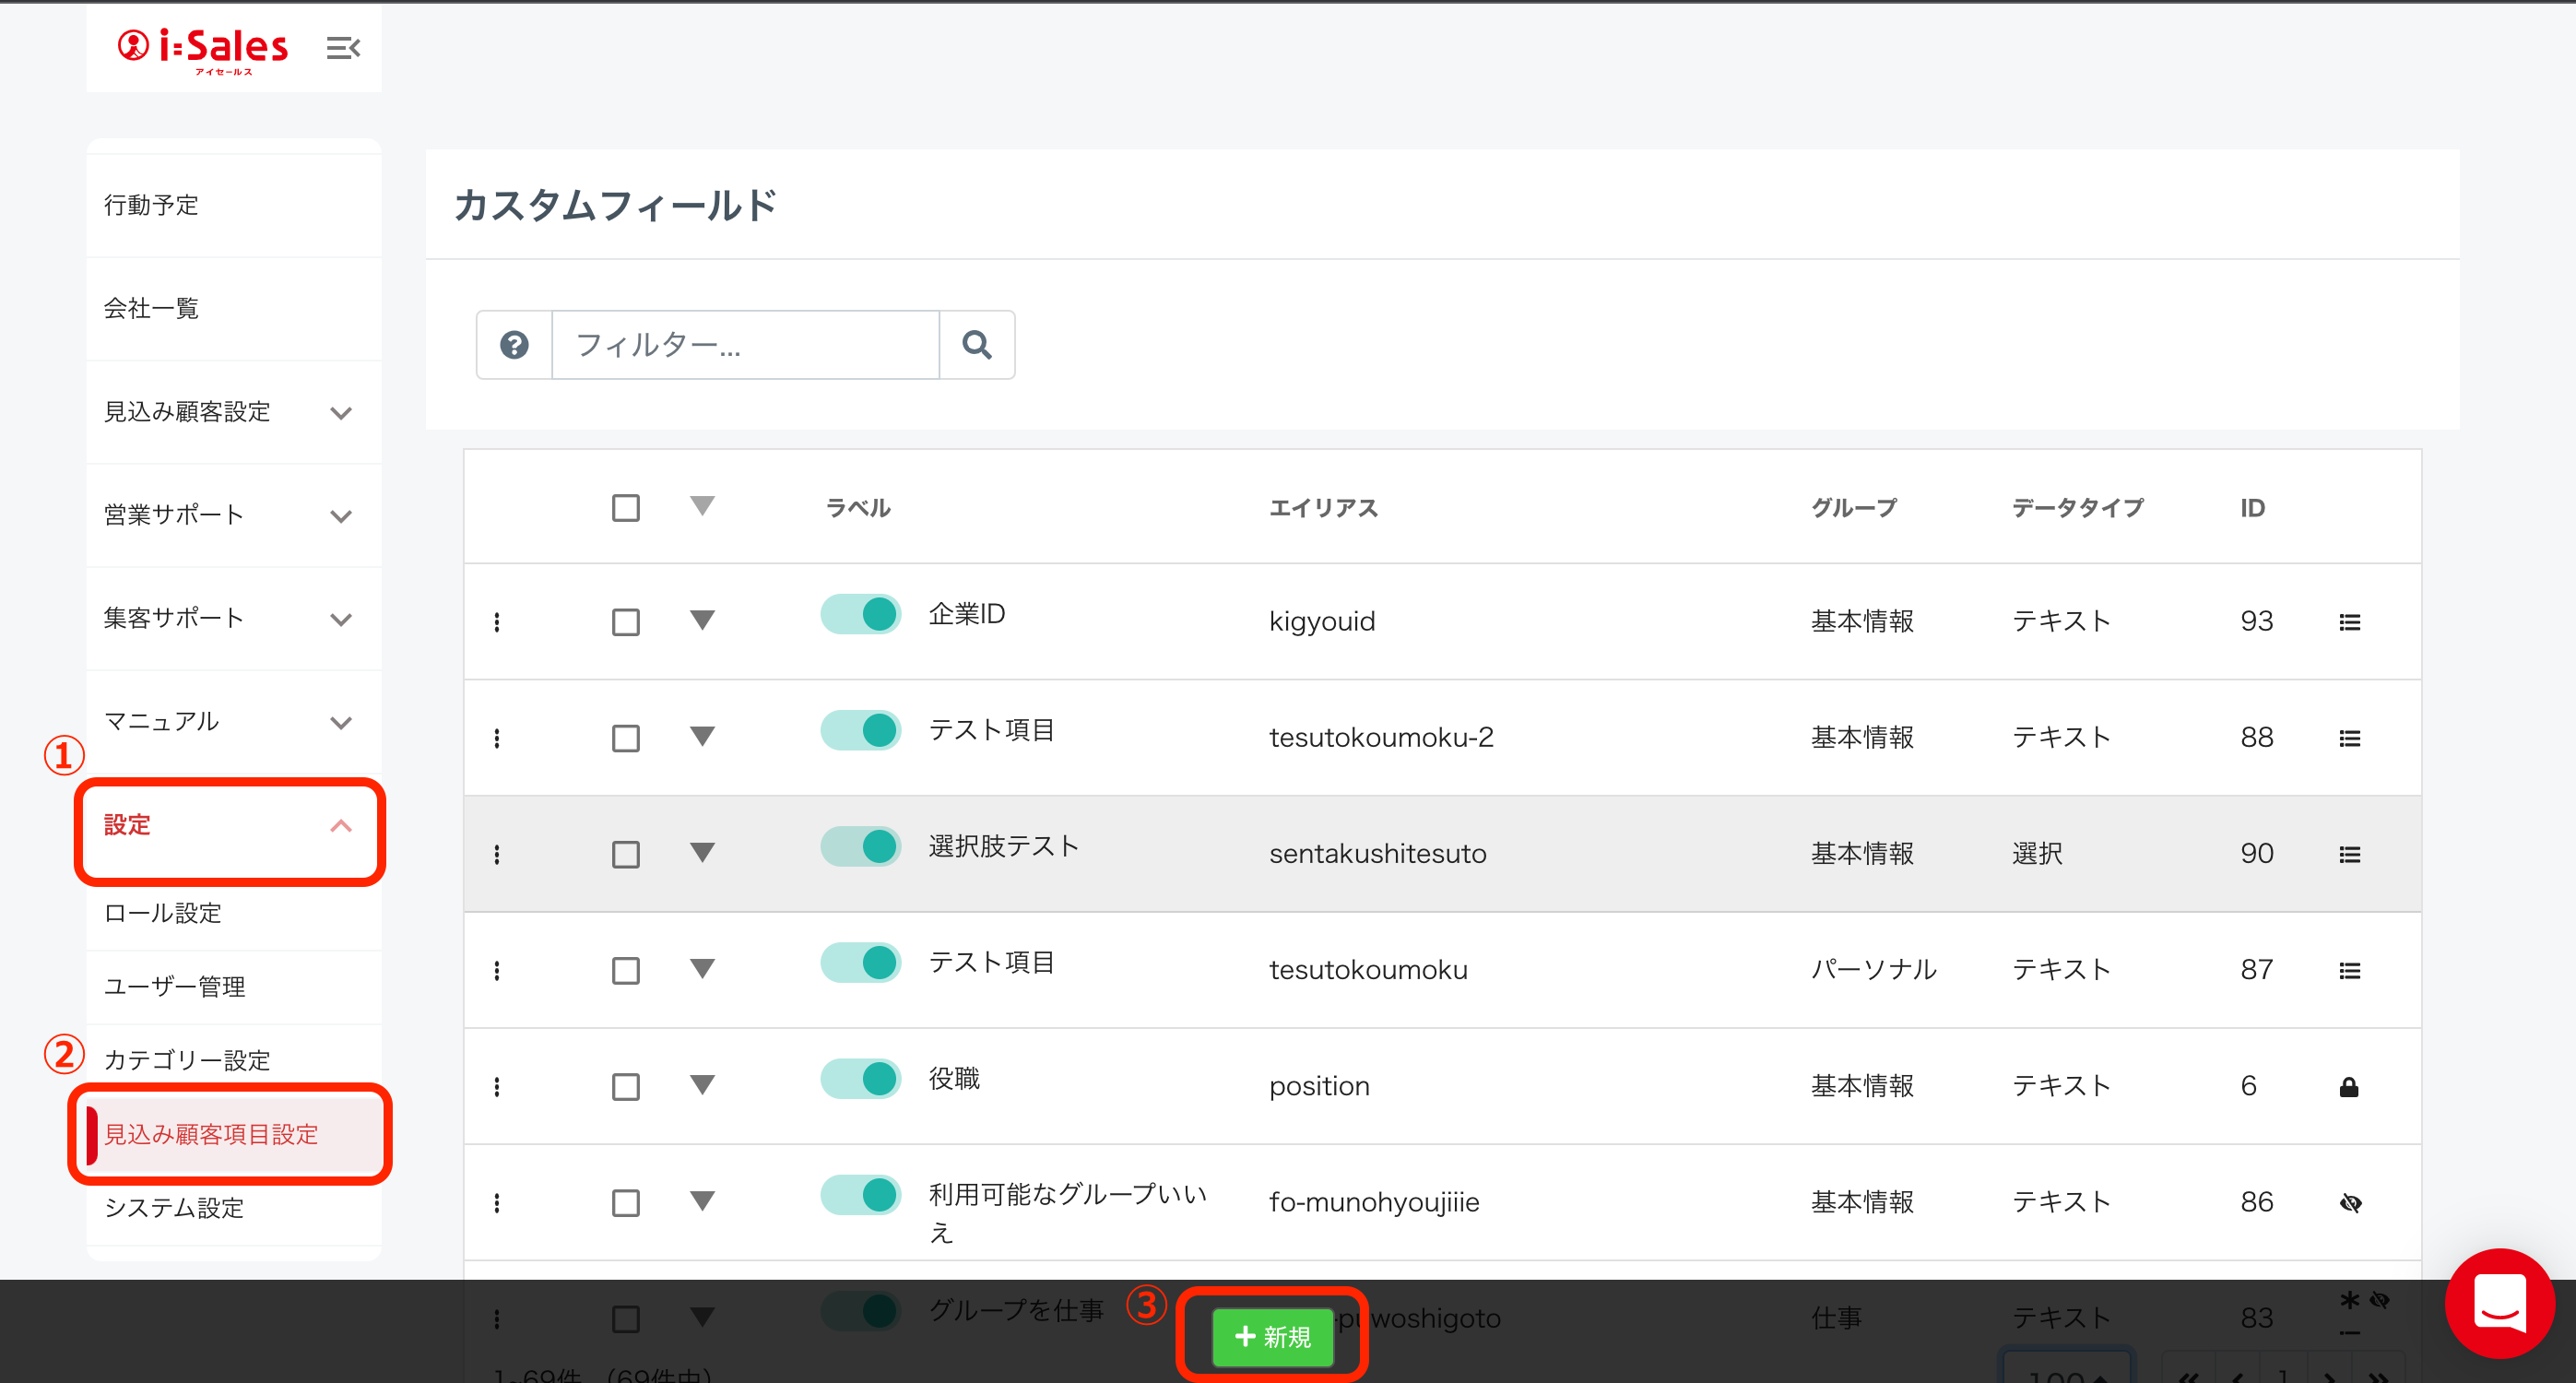Click the search magnifier icon
2576x1383 pixels.
click(x=976, y=345)
